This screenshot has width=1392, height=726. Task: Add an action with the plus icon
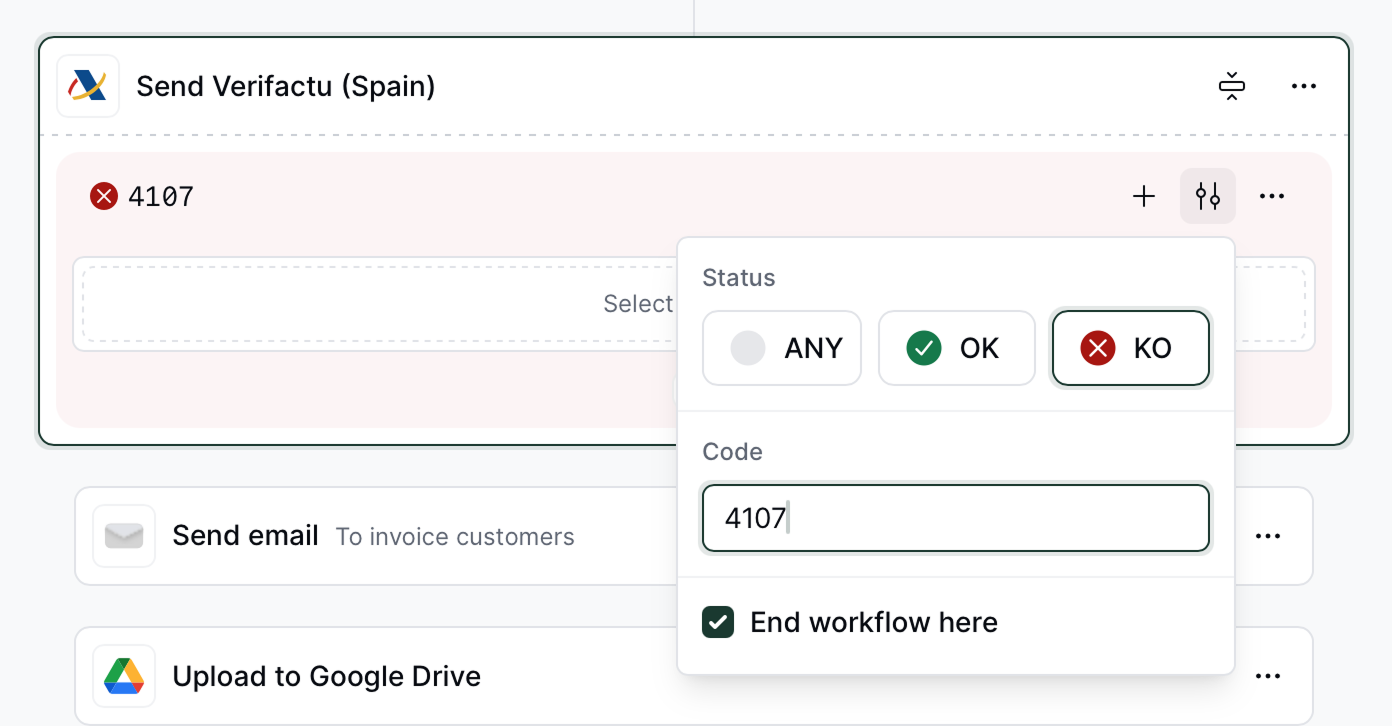click(x=1144, y=196)
